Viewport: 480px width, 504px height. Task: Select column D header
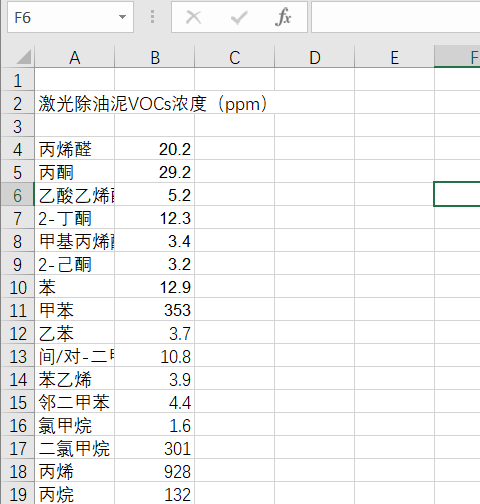click(x=315, y=57)
